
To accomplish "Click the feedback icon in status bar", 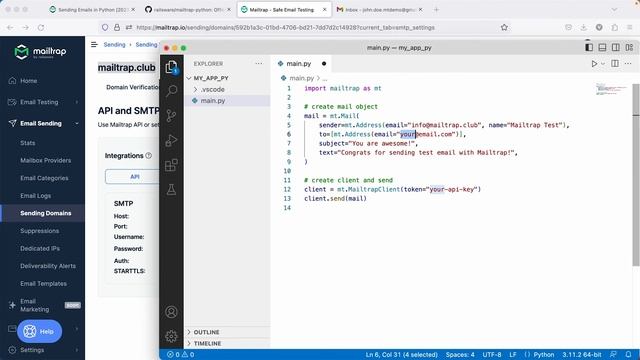I will (613, 355).
